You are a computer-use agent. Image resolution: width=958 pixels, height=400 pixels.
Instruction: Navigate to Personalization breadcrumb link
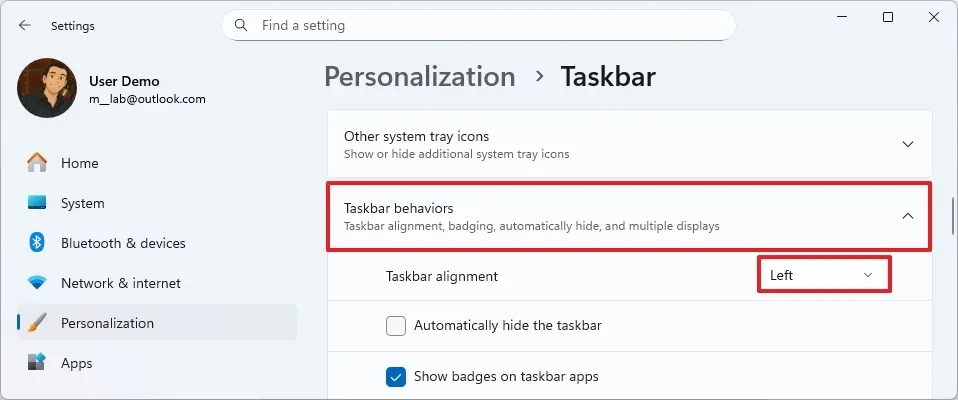pos(420,76)
